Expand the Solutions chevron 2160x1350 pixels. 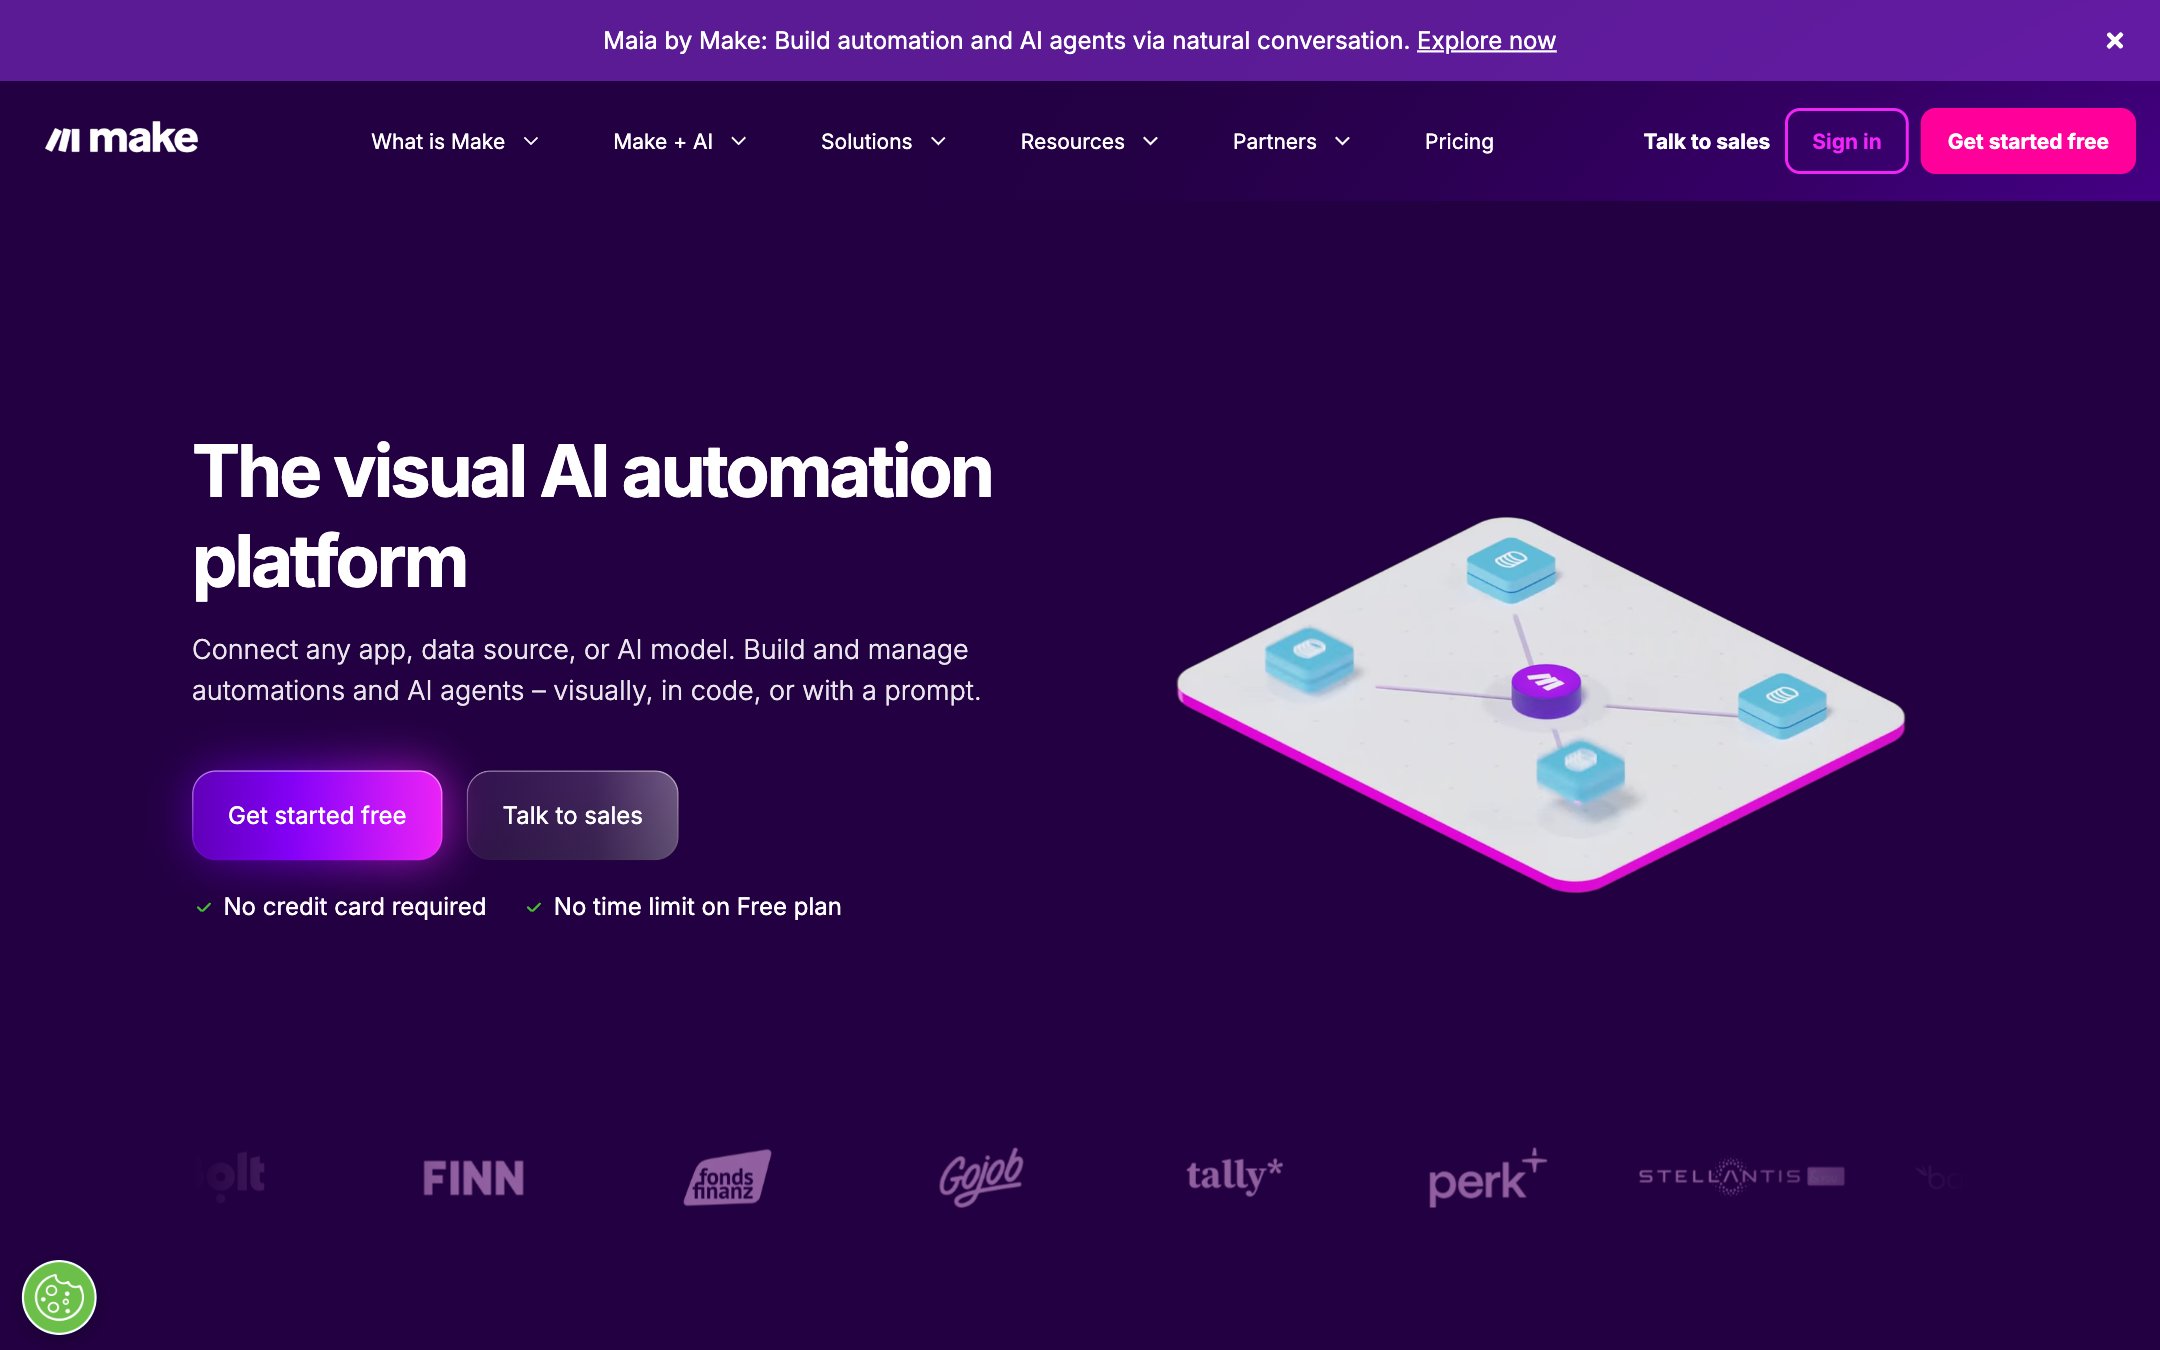coord(938,141)
